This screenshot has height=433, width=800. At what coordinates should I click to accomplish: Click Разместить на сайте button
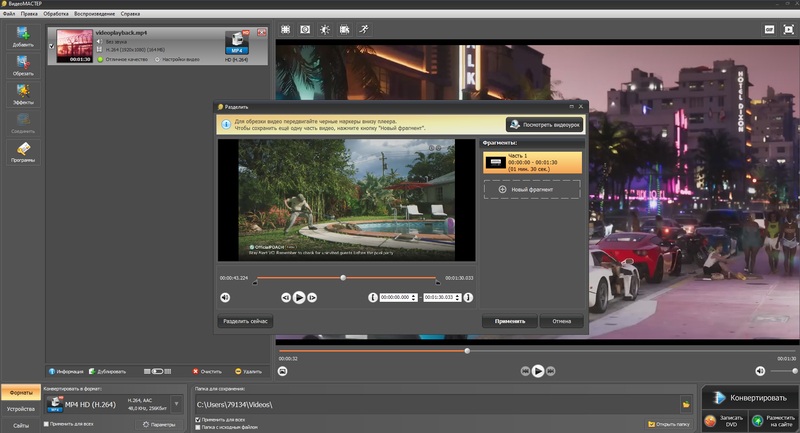(x=774, y=421)
